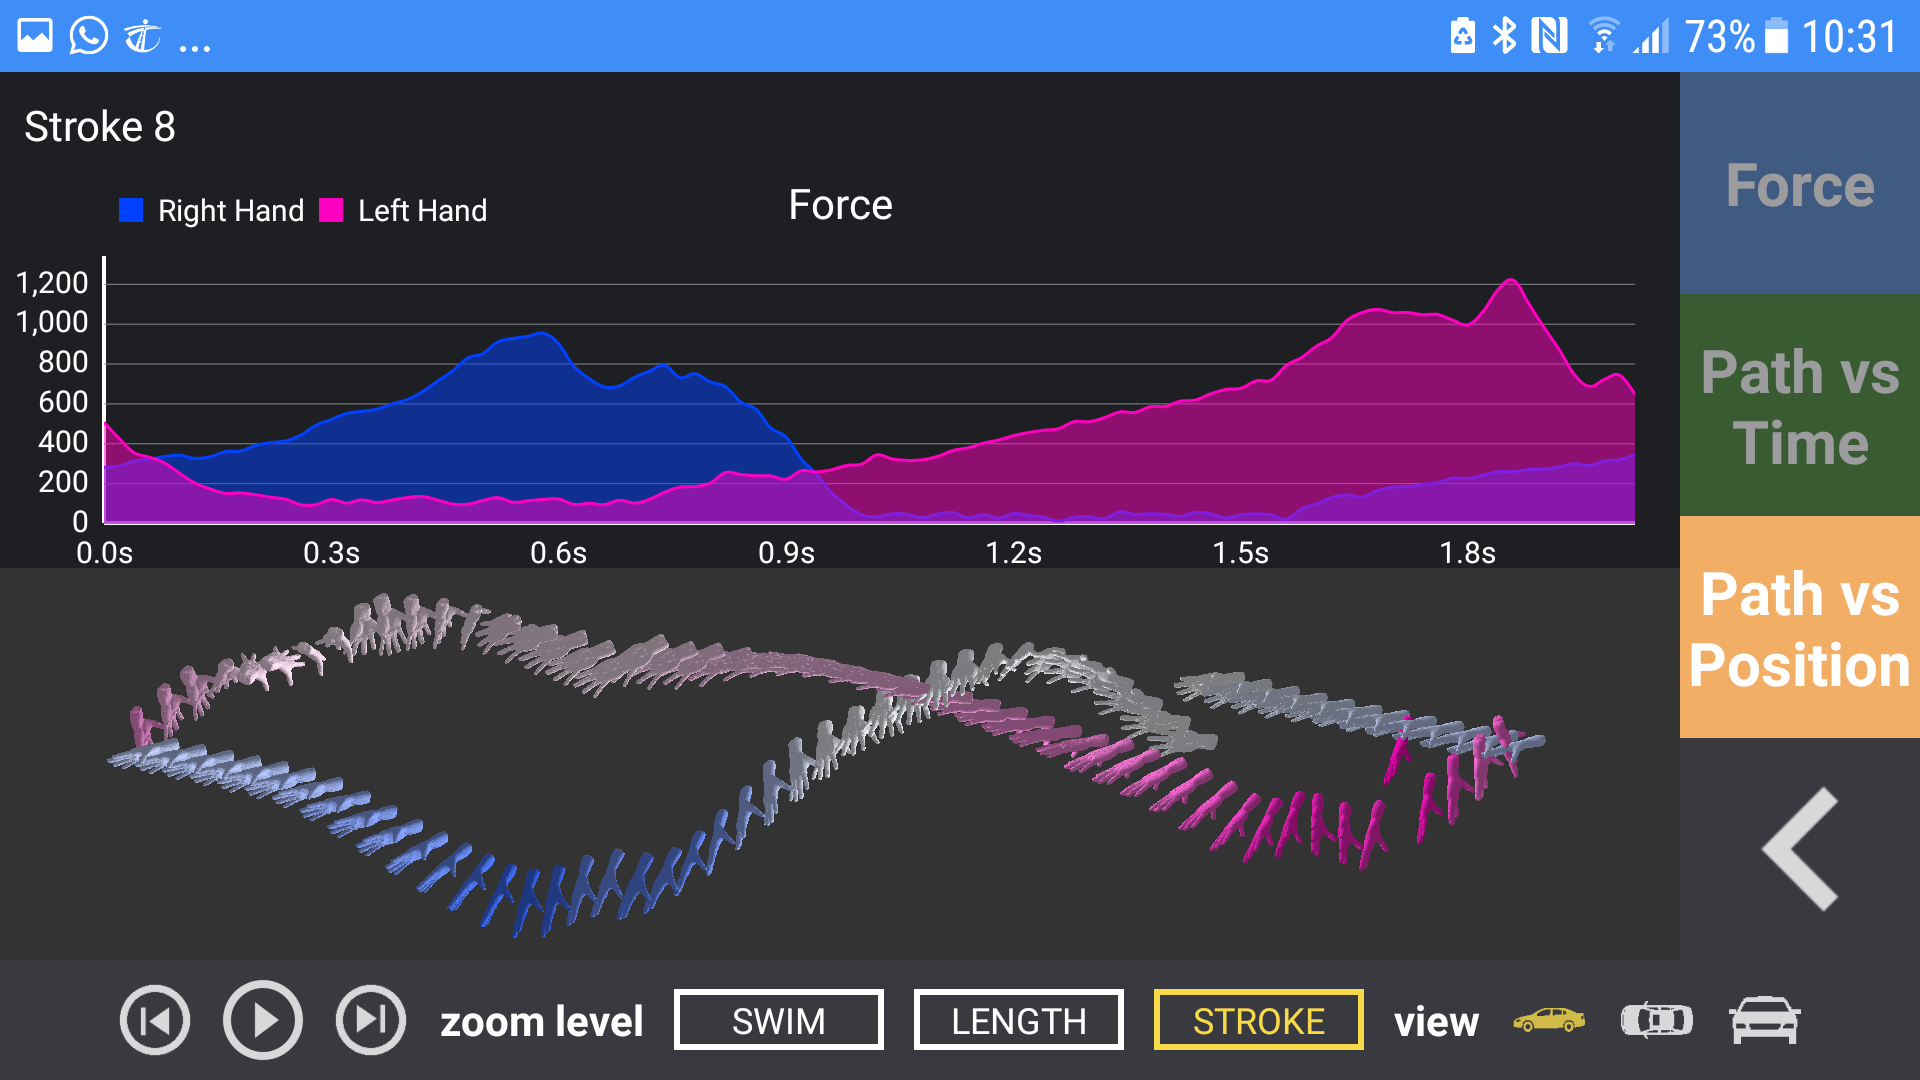The image size is (1920, 1080).
Task: Switch to Path vs Time tab
Action: [x=1800, y=406]
